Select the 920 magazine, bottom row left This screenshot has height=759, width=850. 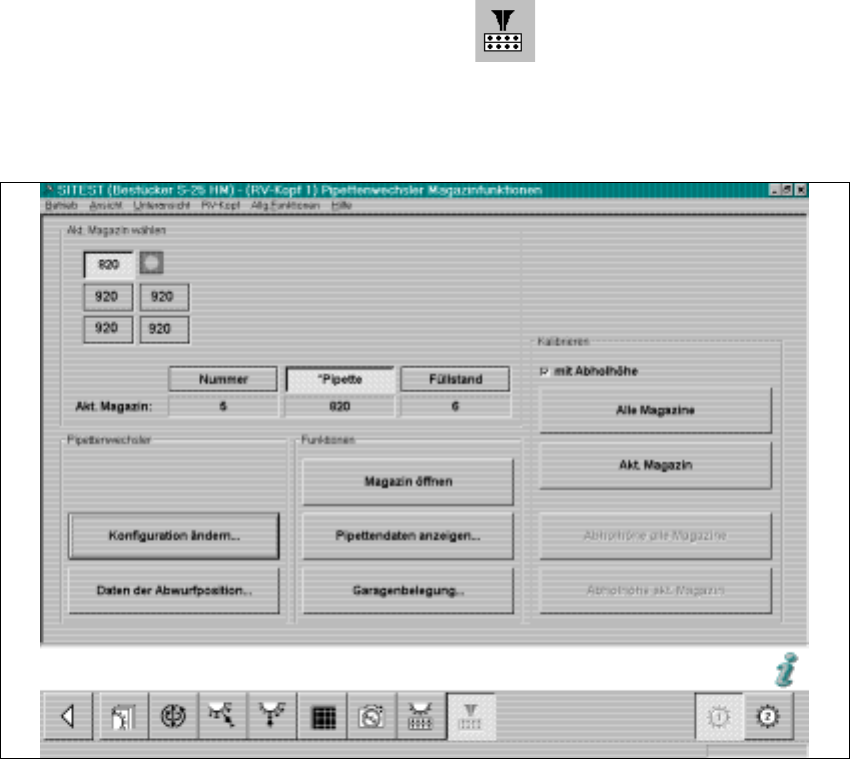click(108, 329)
